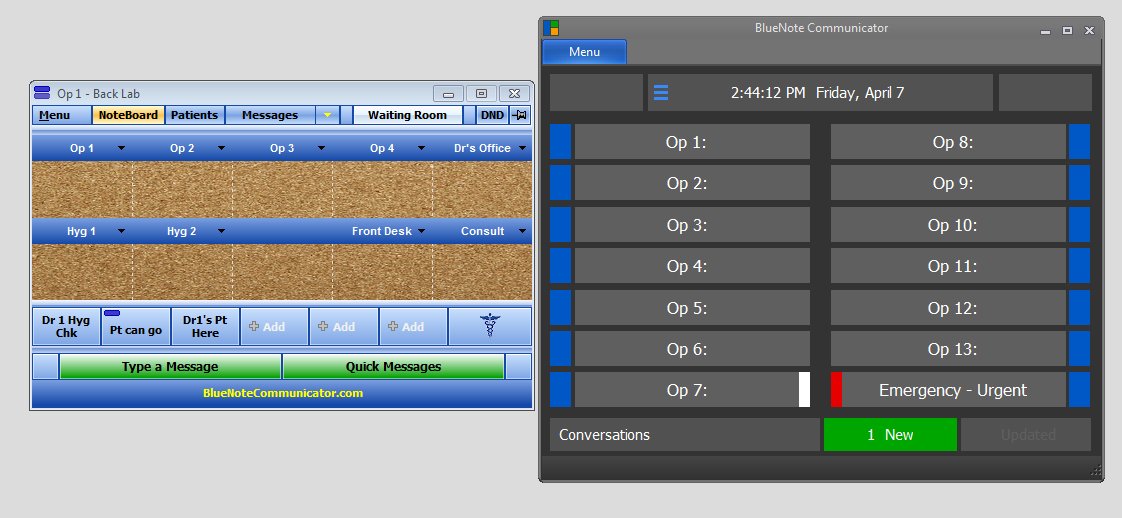The height and width of the screenshot is (518, 1122).
Task: Click the blue indicator beside Op 13:
Action: 1079,348
